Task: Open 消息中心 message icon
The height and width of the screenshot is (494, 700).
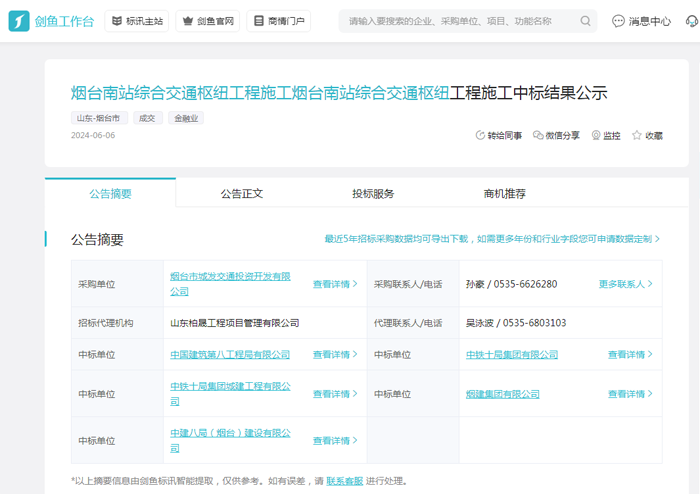Action: tap(619, 21)
